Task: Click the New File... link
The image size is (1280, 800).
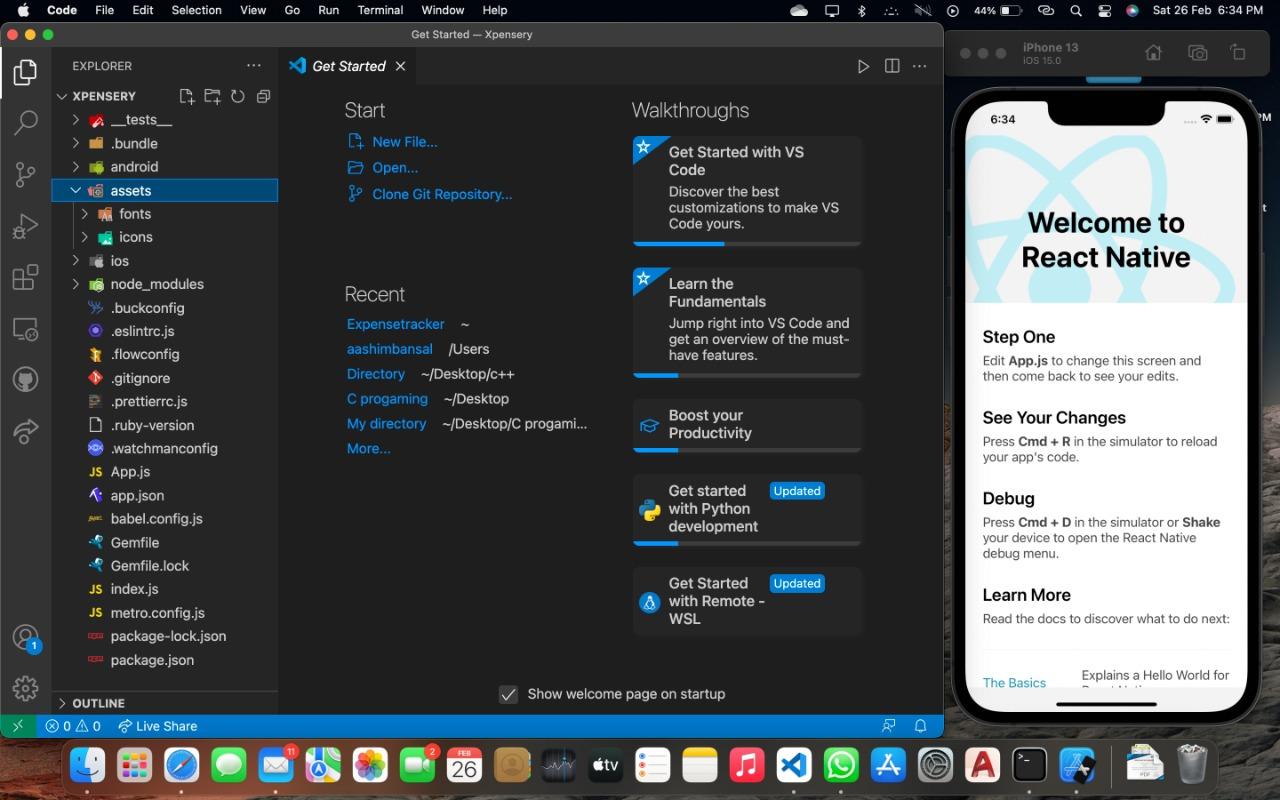Action: (x=404, y=142)
